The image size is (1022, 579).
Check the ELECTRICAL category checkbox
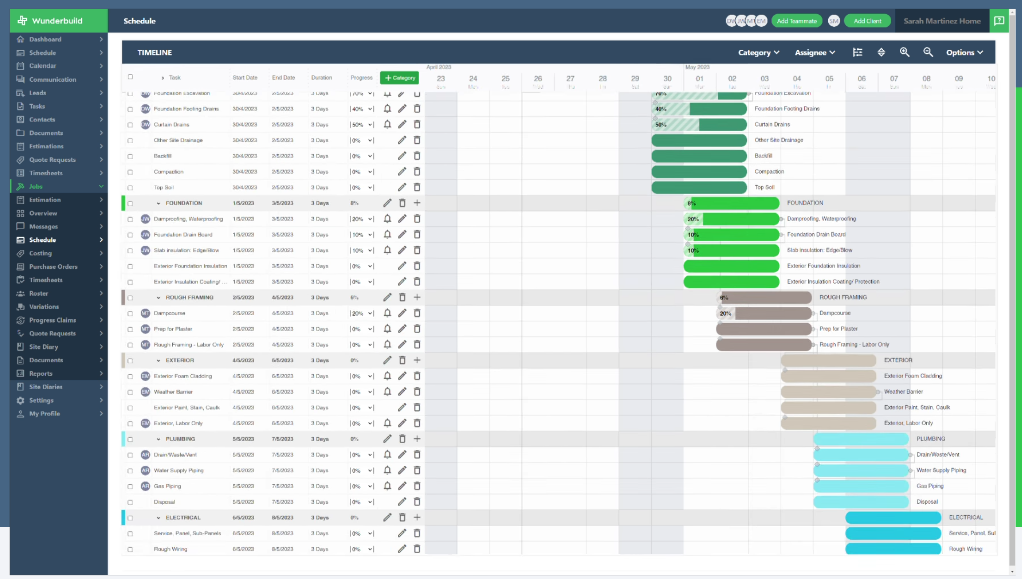(x=130, y=518)
